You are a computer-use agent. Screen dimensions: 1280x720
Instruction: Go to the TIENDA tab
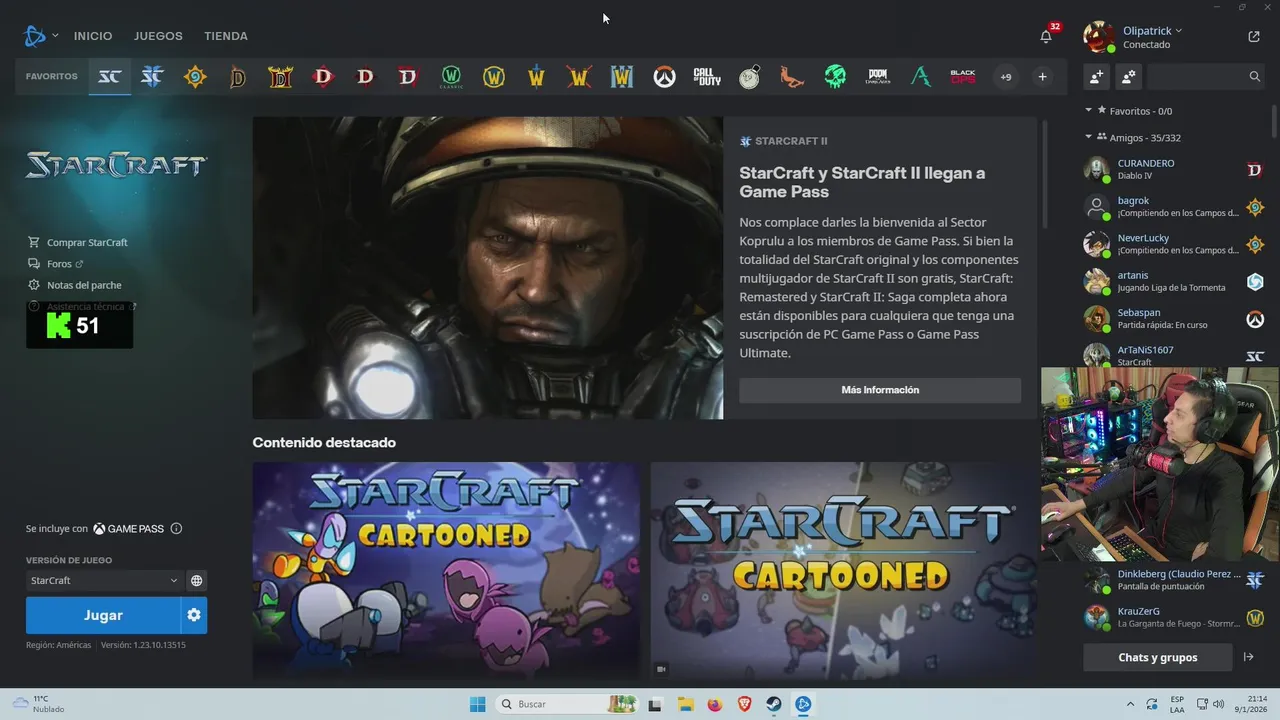pyautogui.click(x=226, y=36)
